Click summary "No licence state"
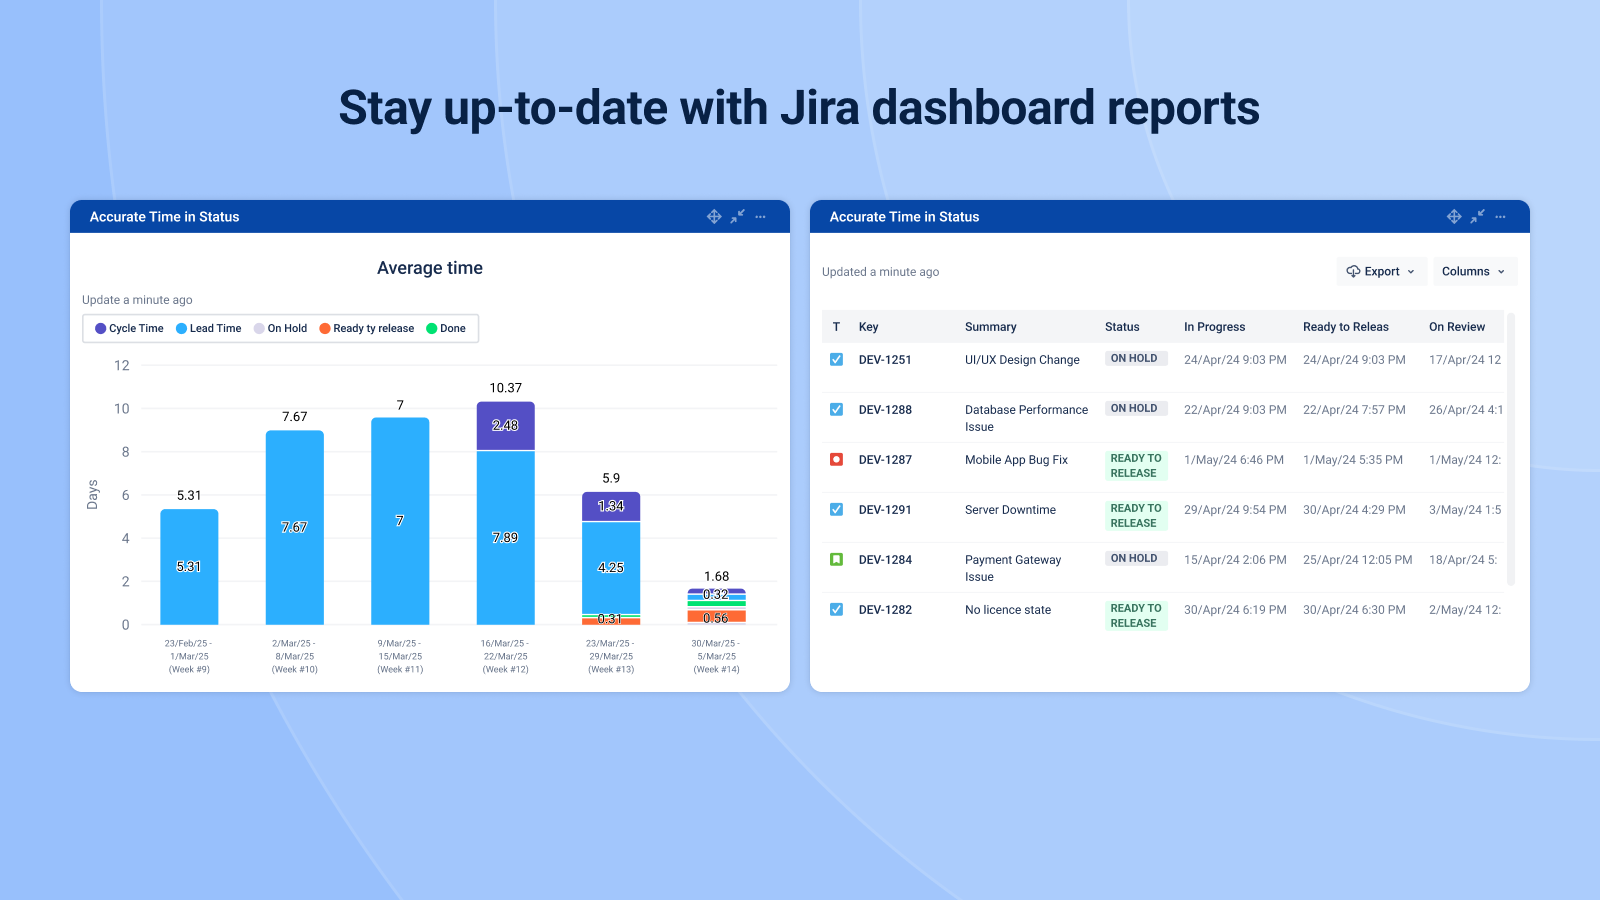 pyautogui.click(x=1008, y=610)
